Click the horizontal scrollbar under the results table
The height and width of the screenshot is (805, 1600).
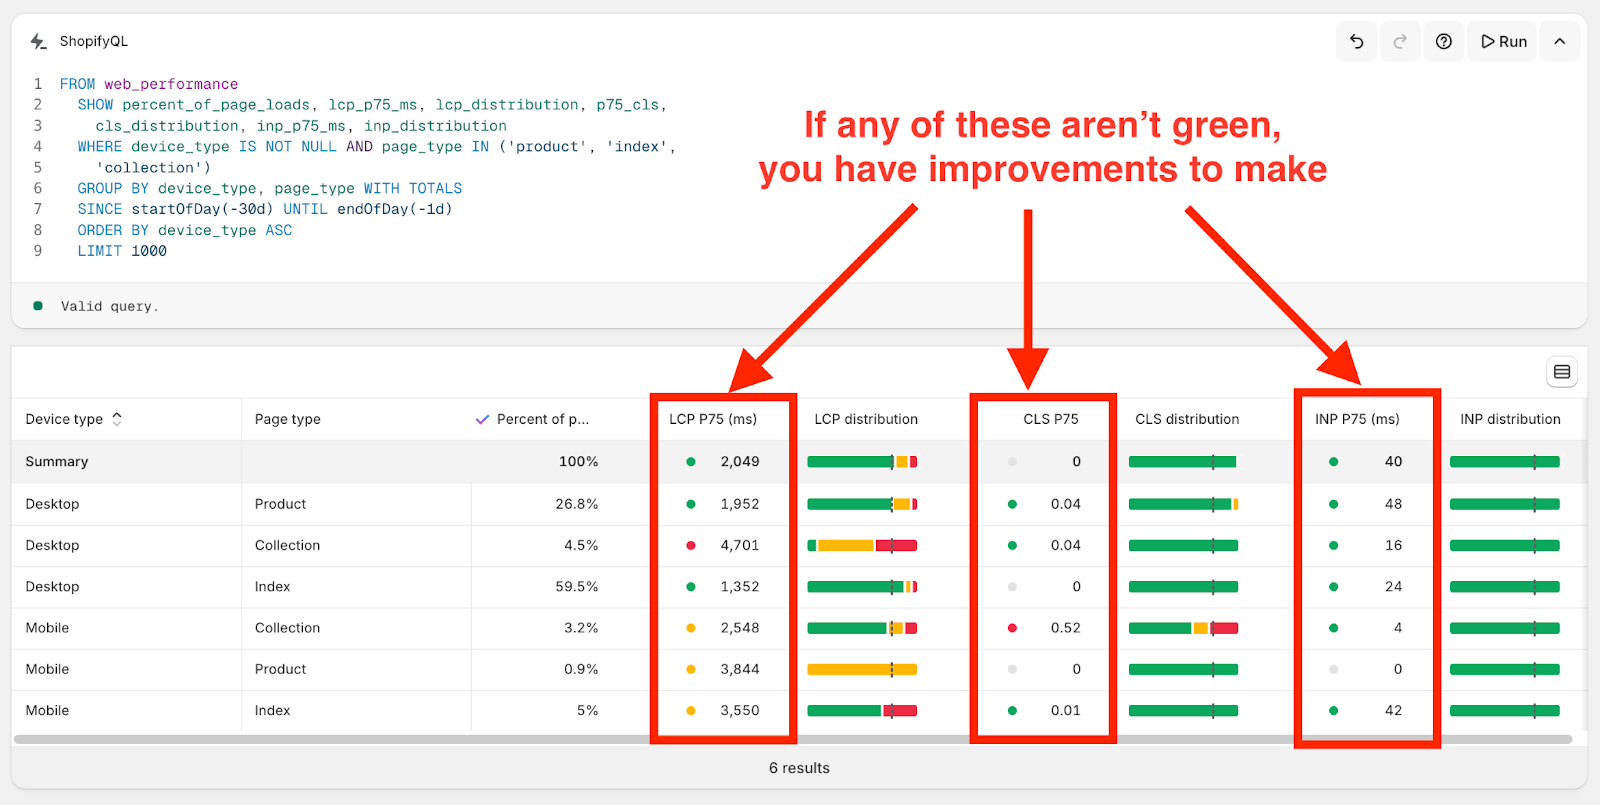tap(792, 740)
